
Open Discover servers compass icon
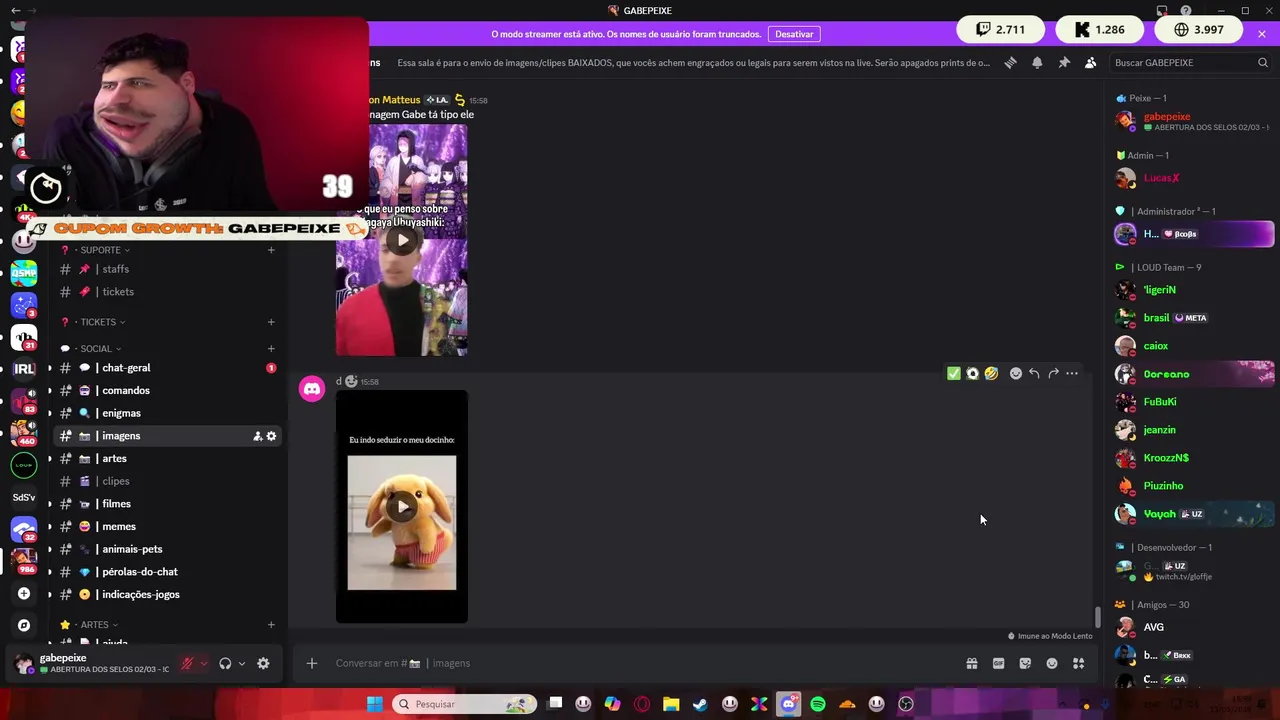pyautogui.click(x=24, y=625)
